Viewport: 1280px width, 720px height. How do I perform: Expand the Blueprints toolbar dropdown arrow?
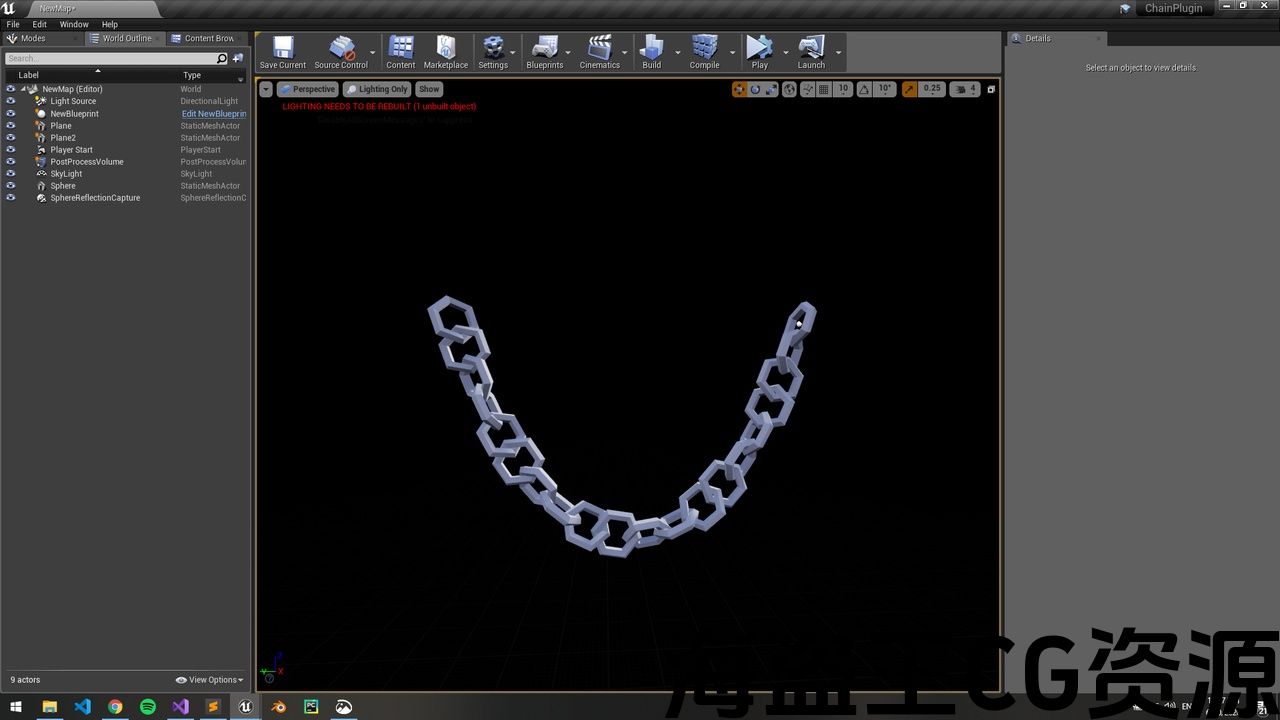click(x=568, y=52)
